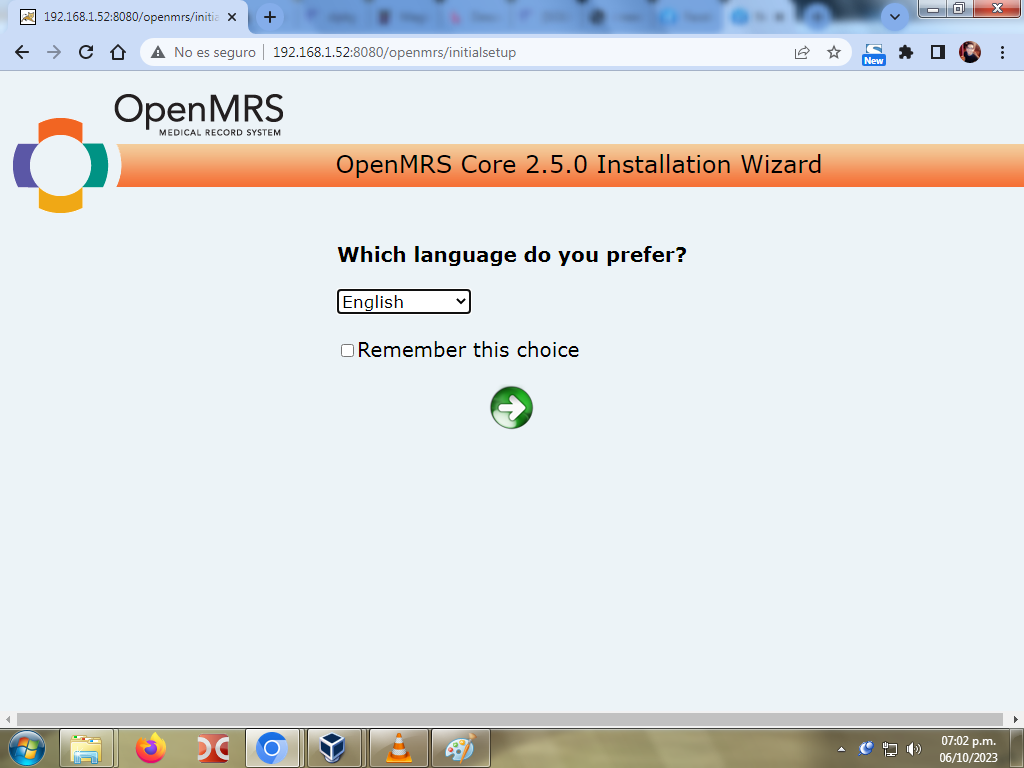Open the Windows Start menu
The height and width of the screenshot is (768, 1024).
(27, 748)
